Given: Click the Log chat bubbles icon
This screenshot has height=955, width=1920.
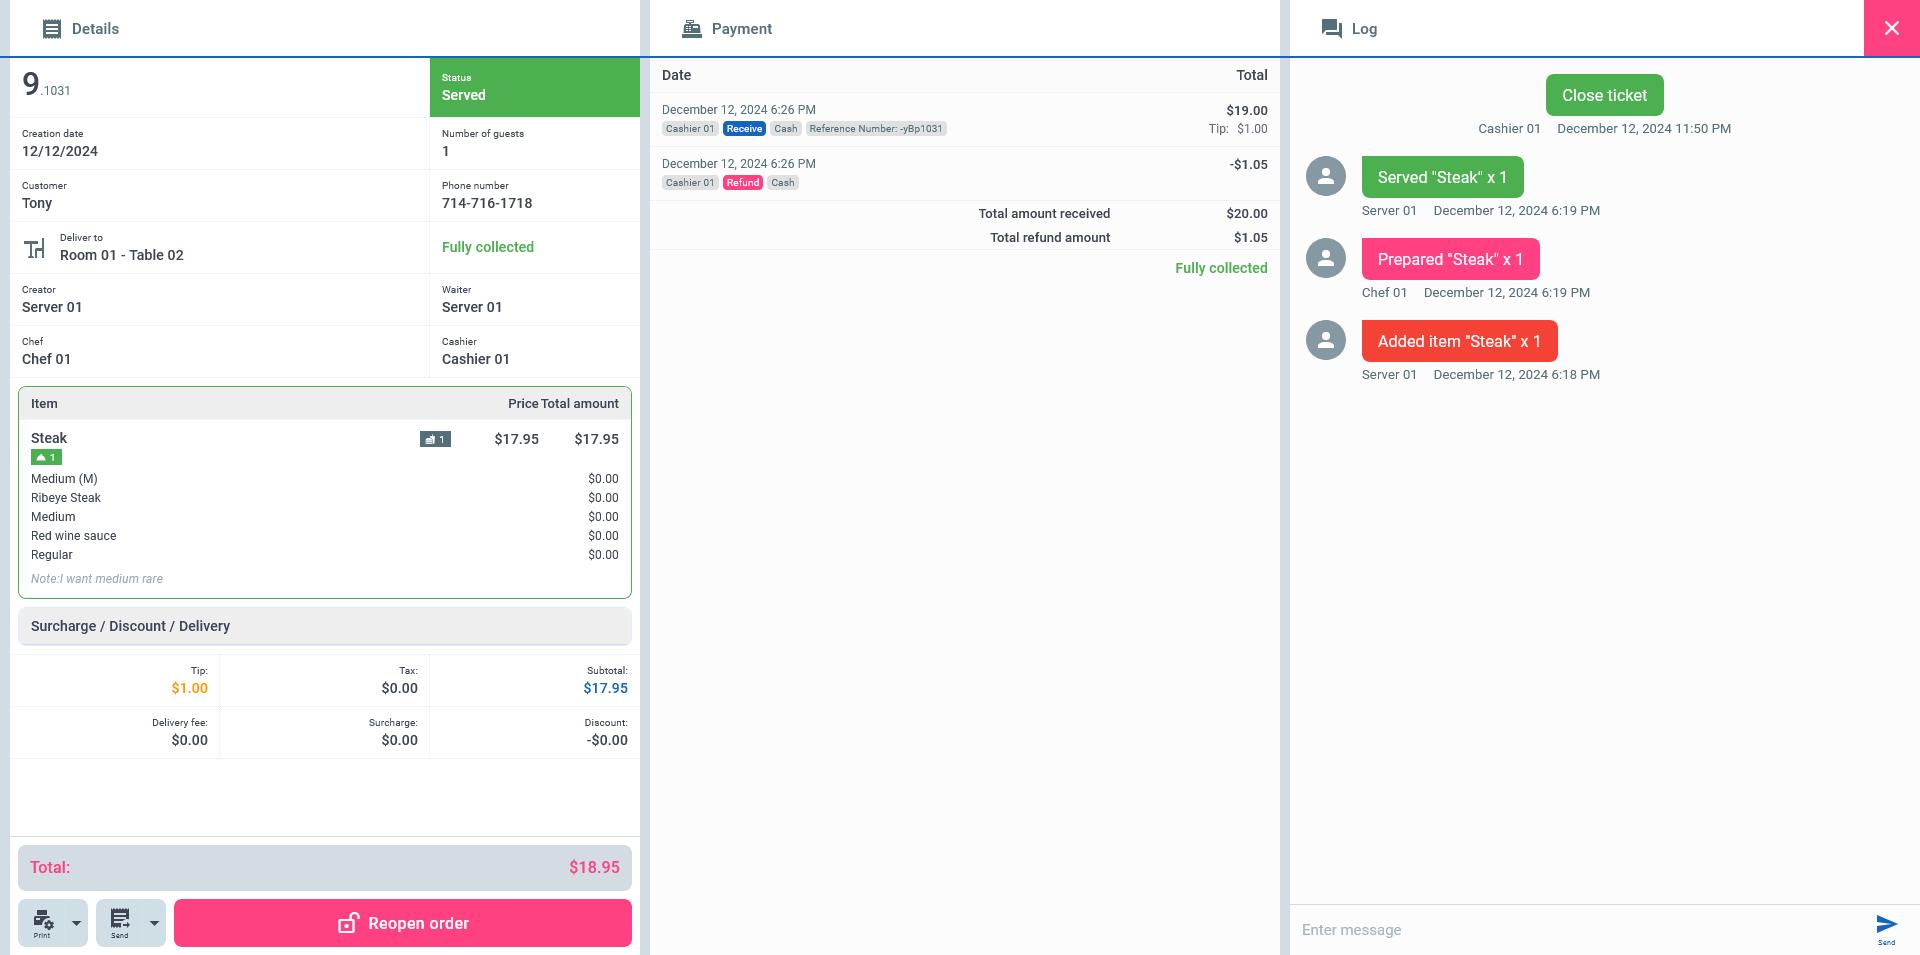Looking at the screenshot, I should coord(1331,29).
